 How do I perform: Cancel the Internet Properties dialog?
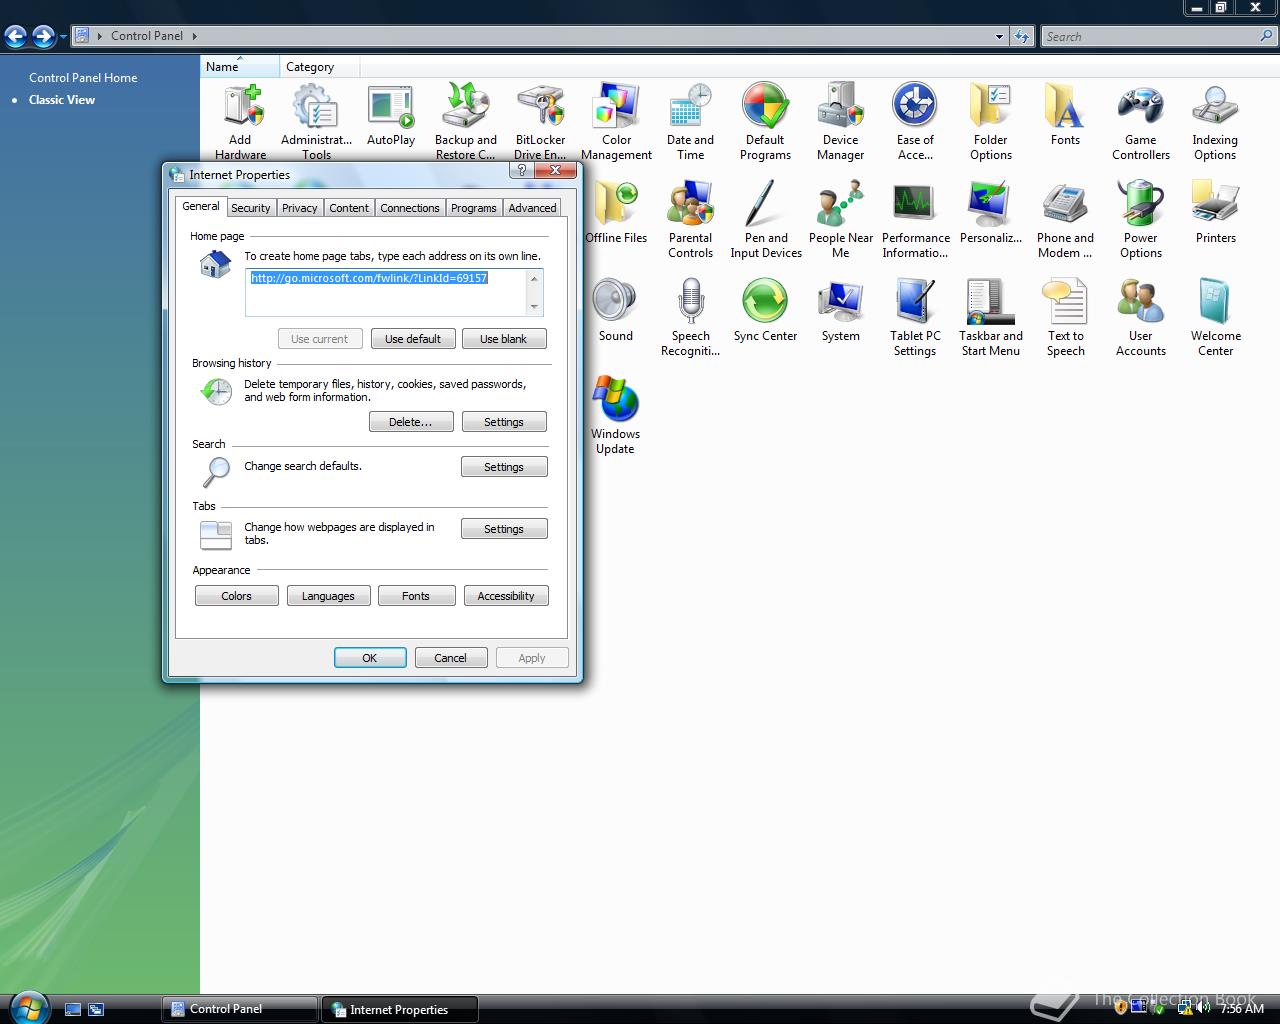pyautogui.click(x=450, y=658)
